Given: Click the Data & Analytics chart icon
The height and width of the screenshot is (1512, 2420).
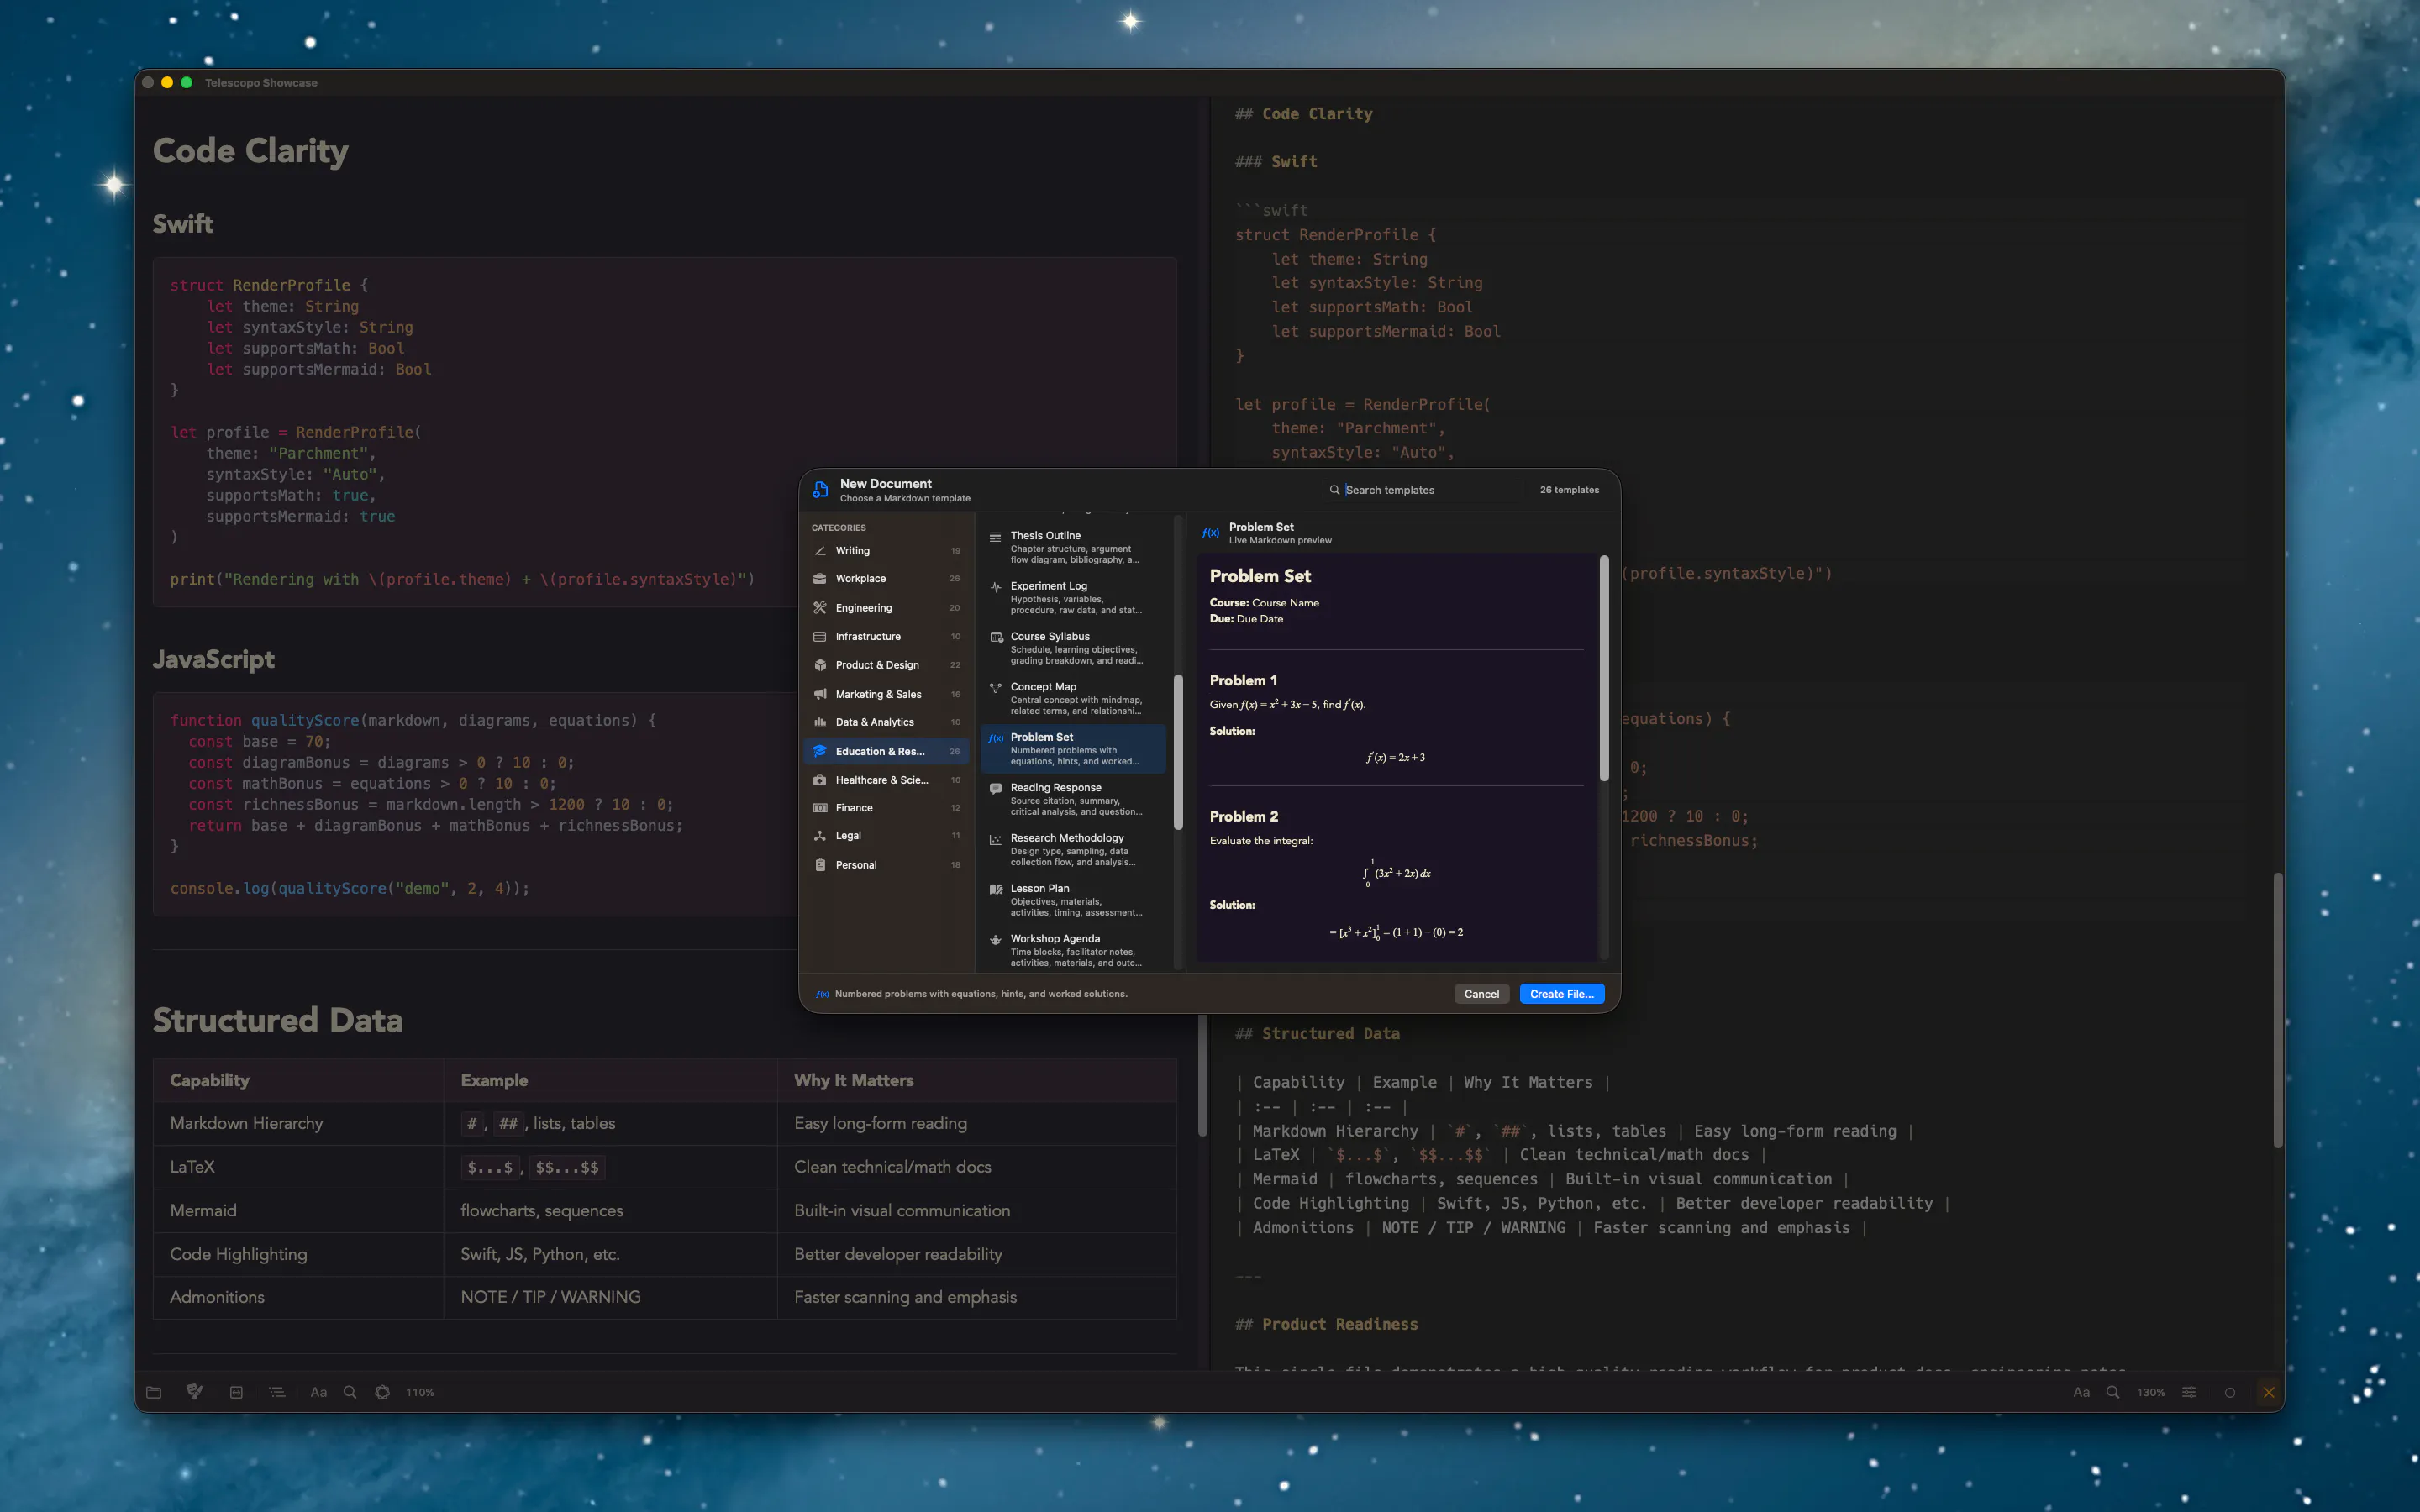Looking at the screenshot, I should (820, 722).
